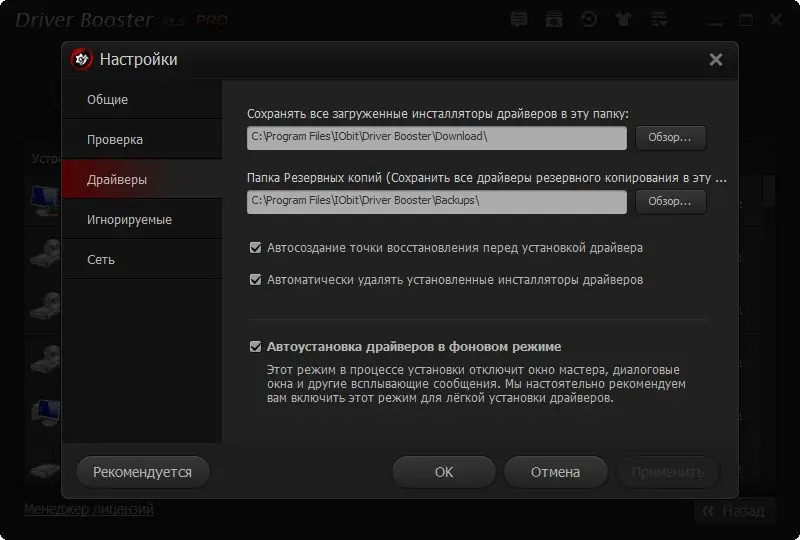
Task: Click the Применить button
Action: (668, 472)
